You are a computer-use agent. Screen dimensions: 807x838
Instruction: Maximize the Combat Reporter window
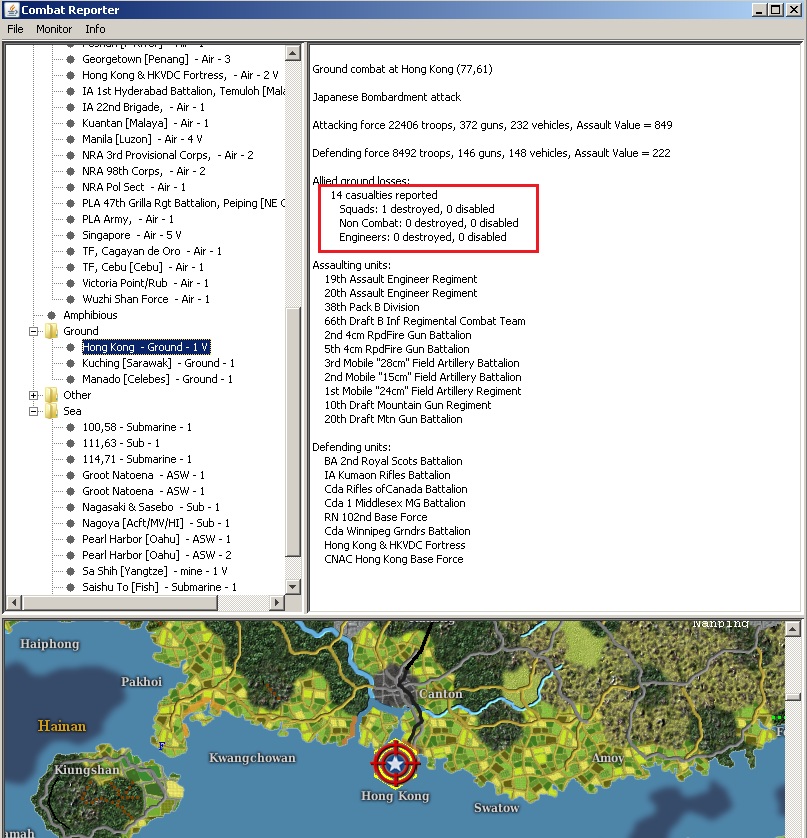coord(776,10)
